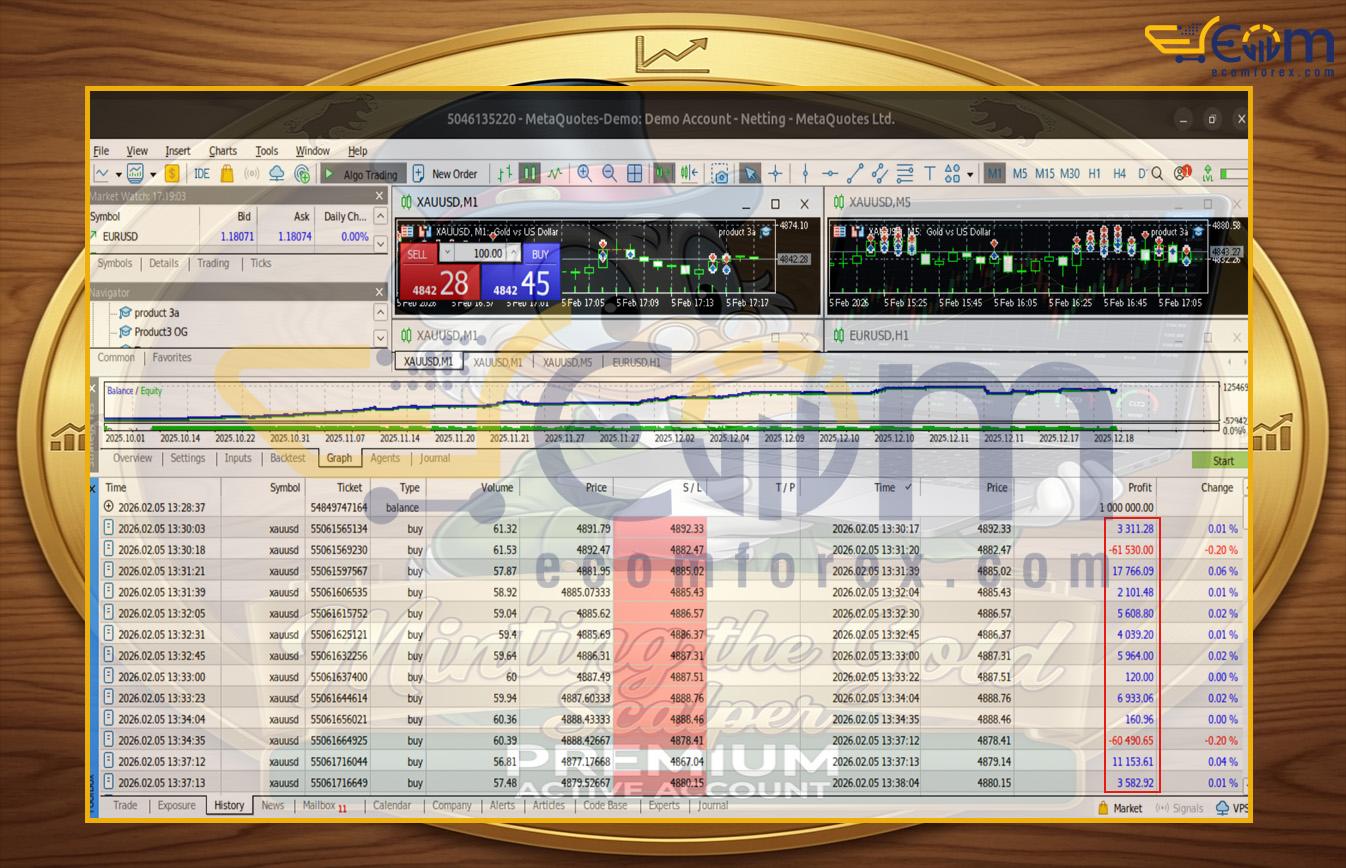Select the text label T tool

(929, 173)
